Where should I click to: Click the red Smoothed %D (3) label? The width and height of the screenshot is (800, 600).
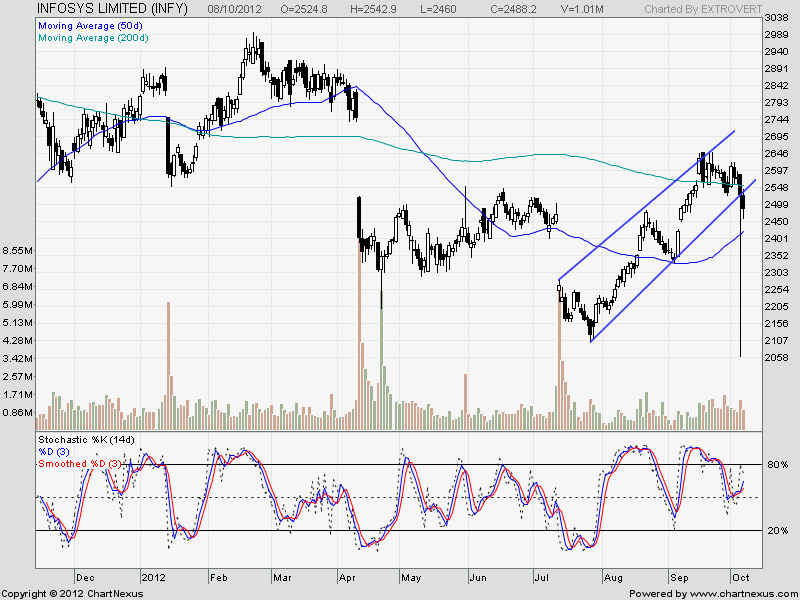[82, 464]
